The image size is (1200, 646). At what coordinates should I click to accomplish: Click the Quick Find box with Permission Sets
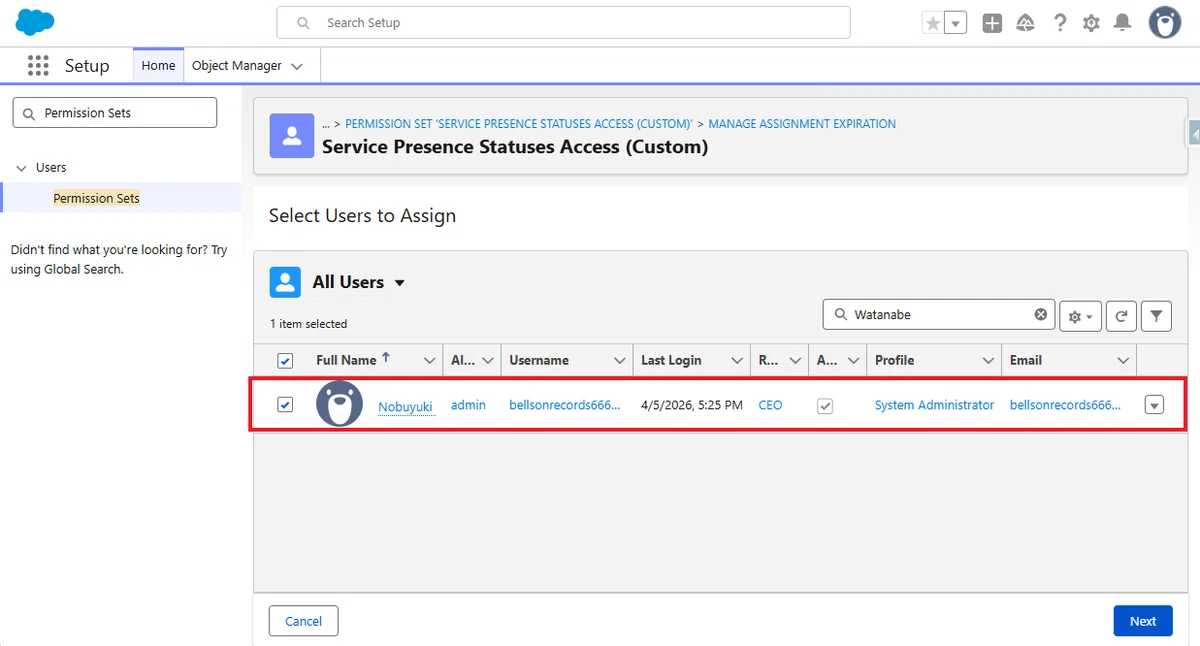tap(115, 113)
